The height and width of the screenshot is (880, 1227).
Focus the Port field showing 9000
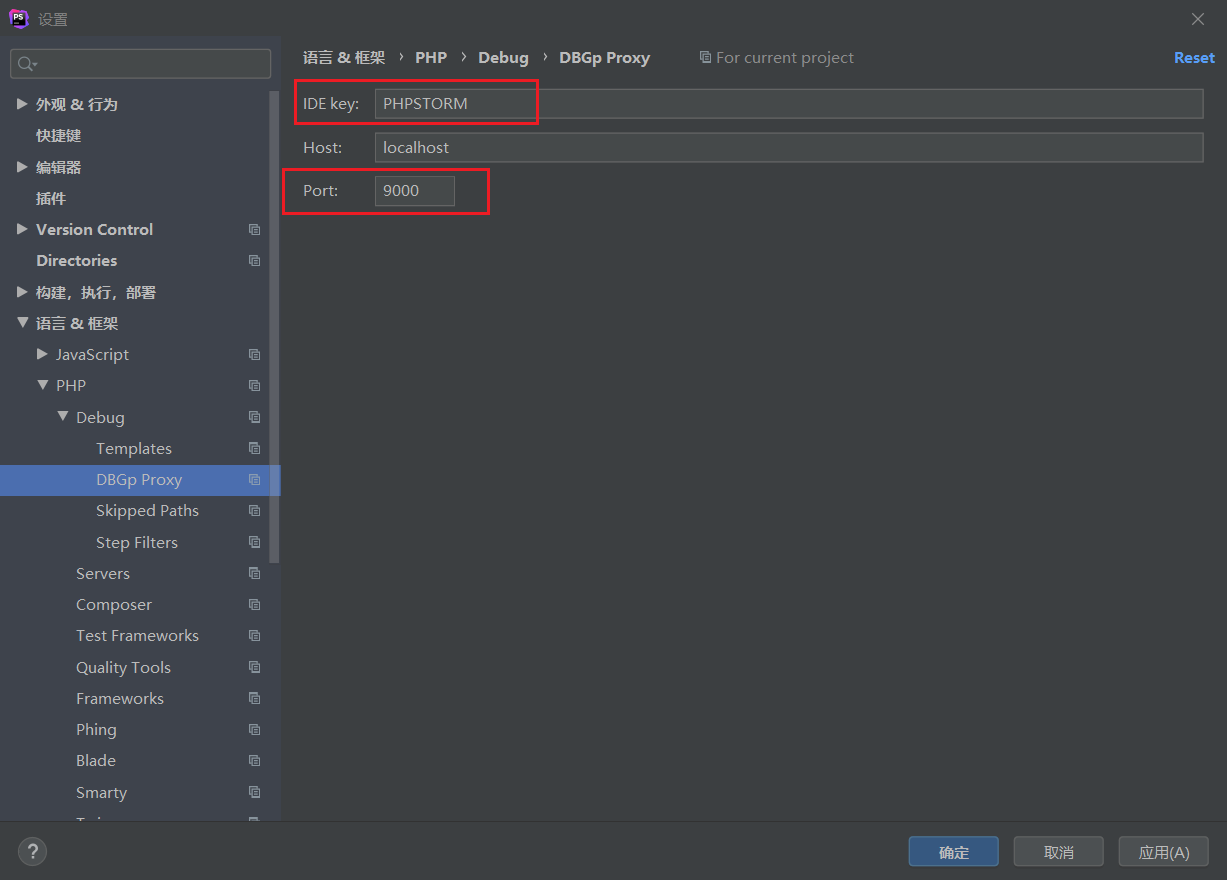(415, 190)
